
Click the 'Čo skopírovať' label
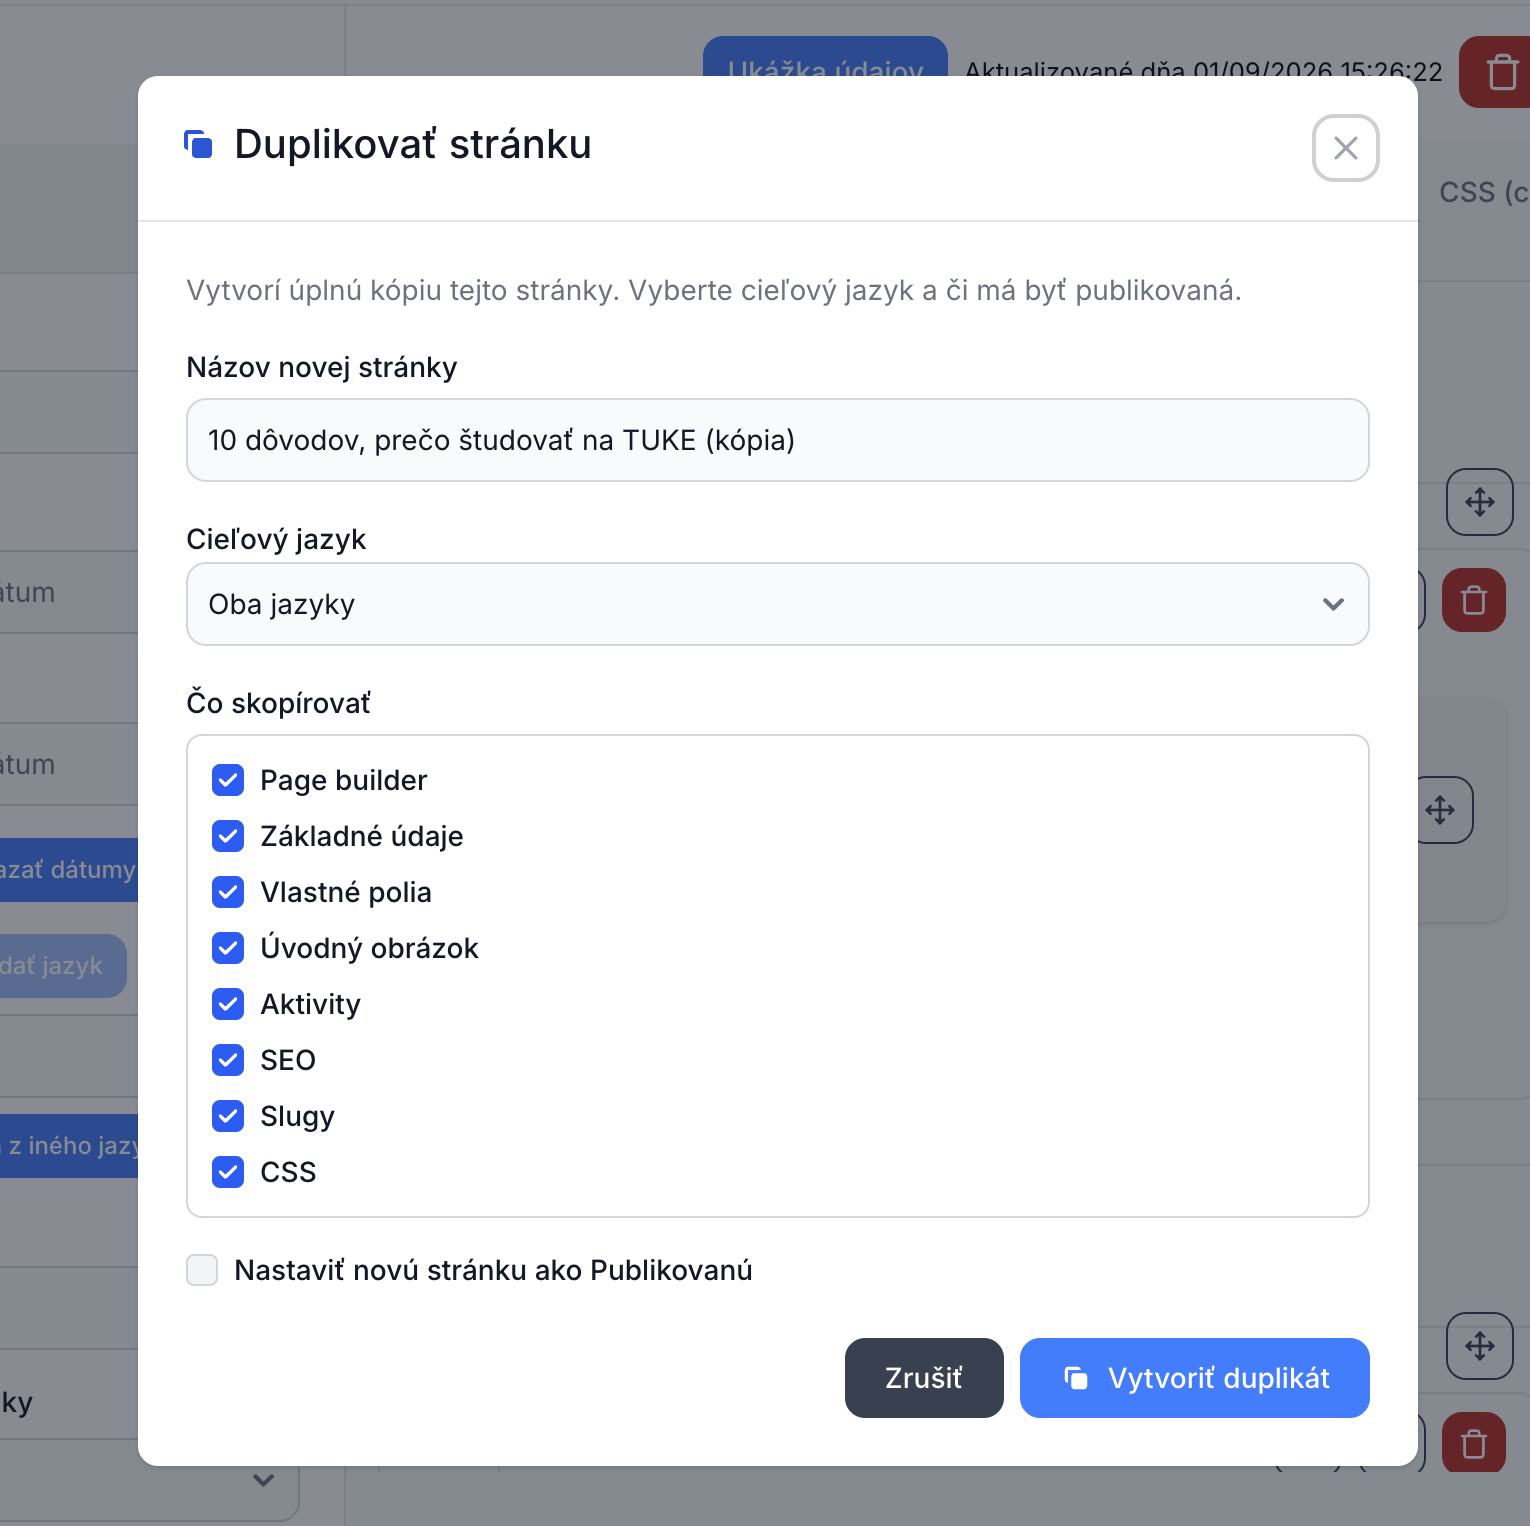pyautogui.click(x=278, y=703)
